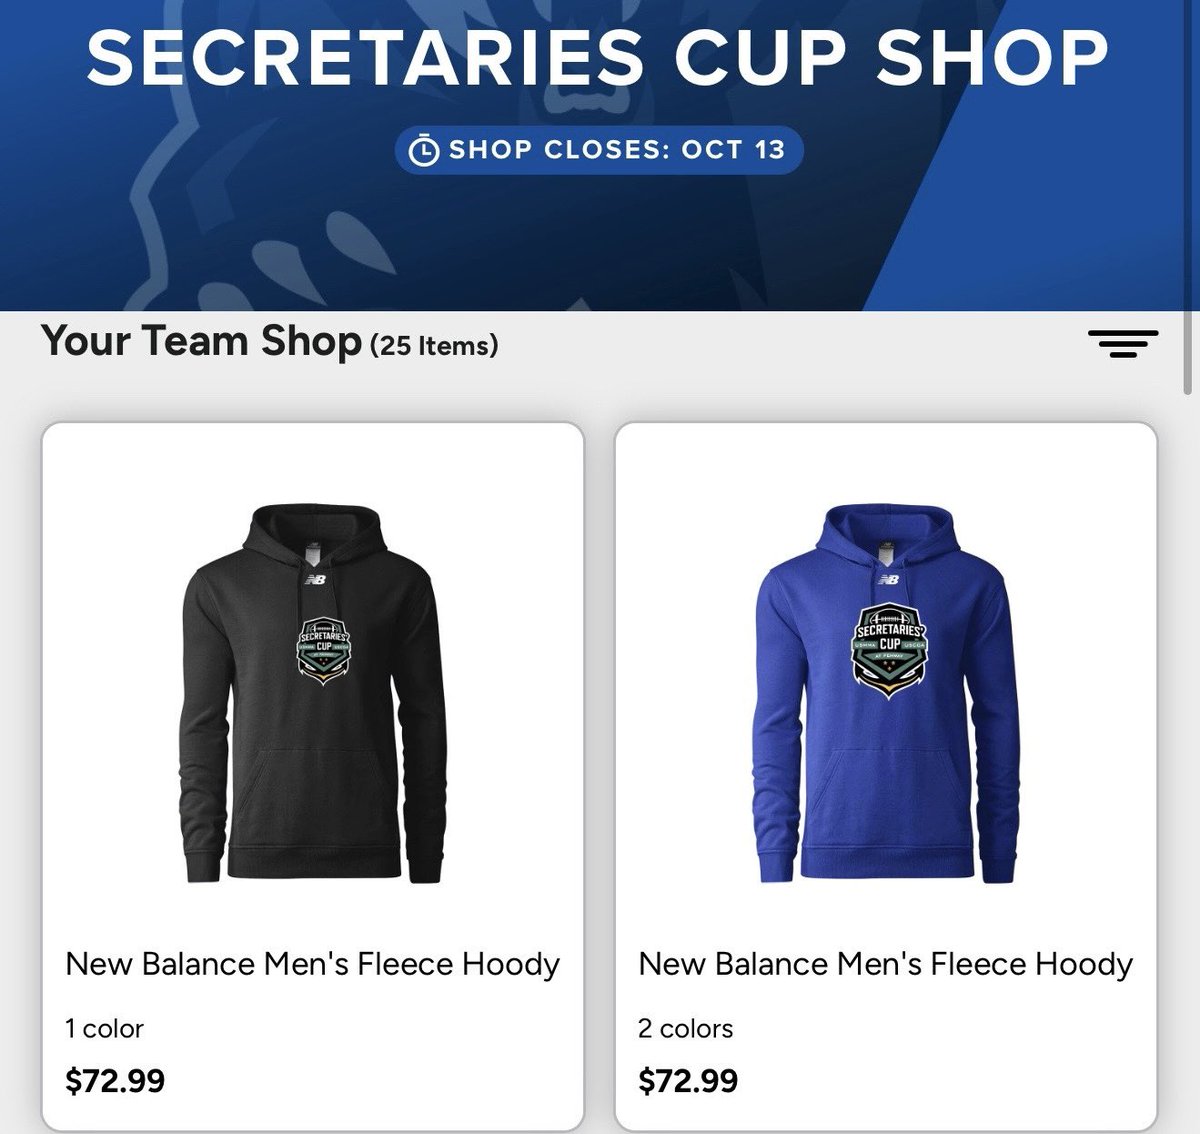This screenshot has width=1200, height=1134.
Task: Click the 1 color label on the black hoody
Action: [104, 1028]
